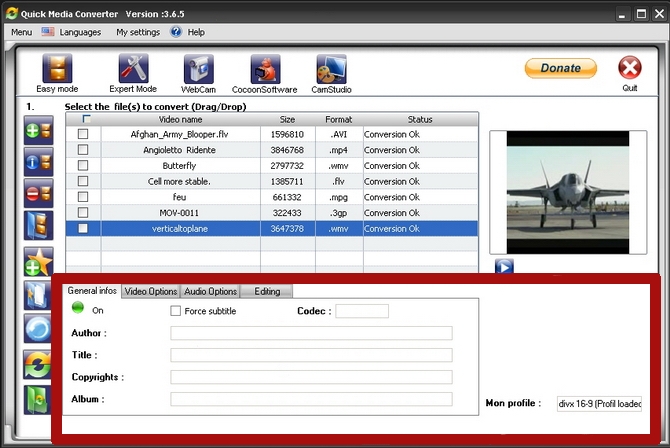The width and height of the screenshot is (670, 448).
Task: Sort by Status column header
Action: coord(420,119)
